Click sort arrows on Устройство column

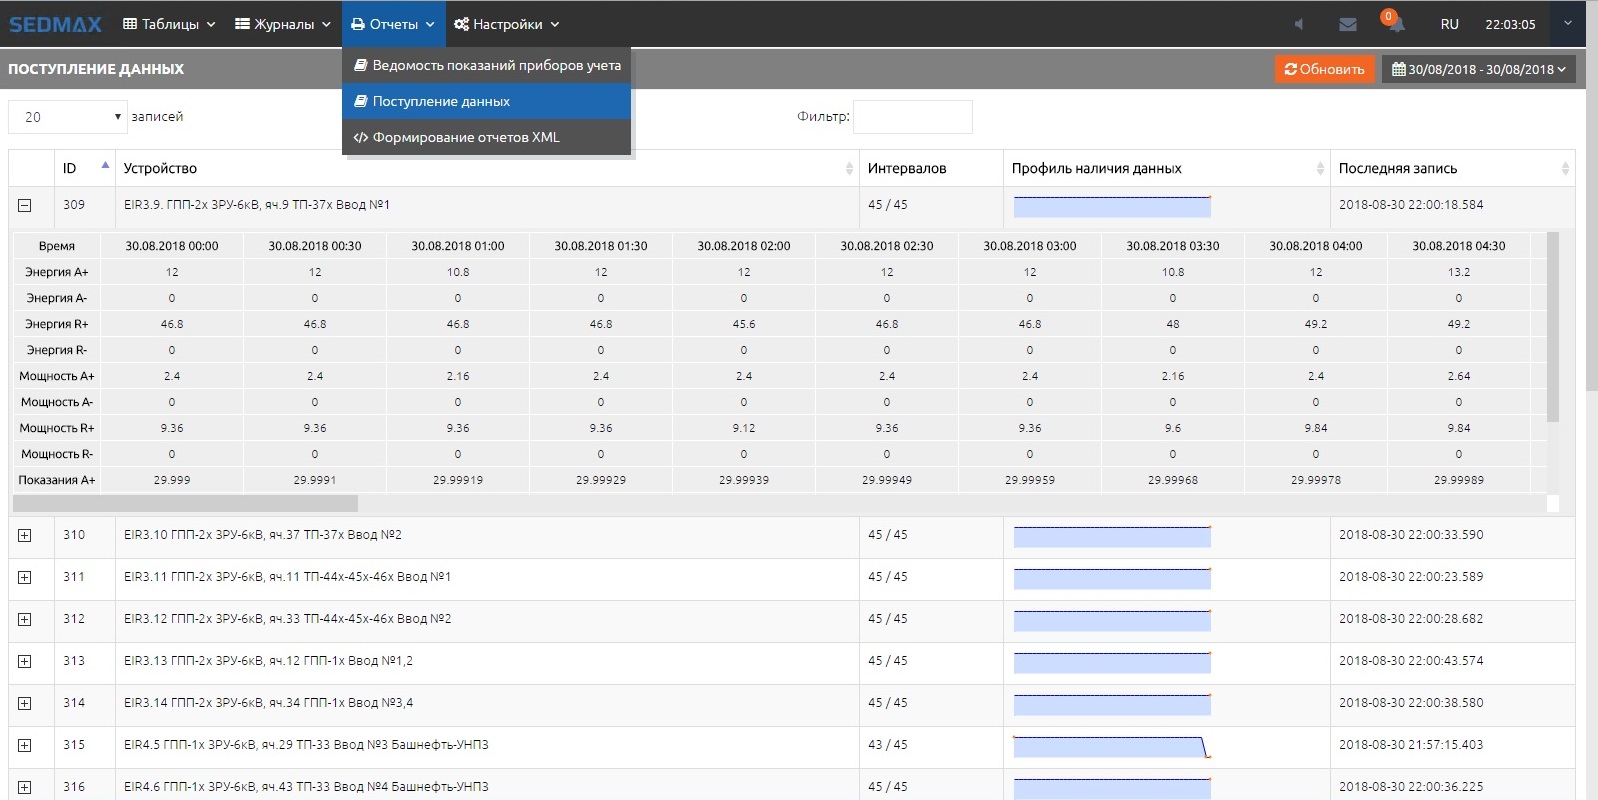849,169
